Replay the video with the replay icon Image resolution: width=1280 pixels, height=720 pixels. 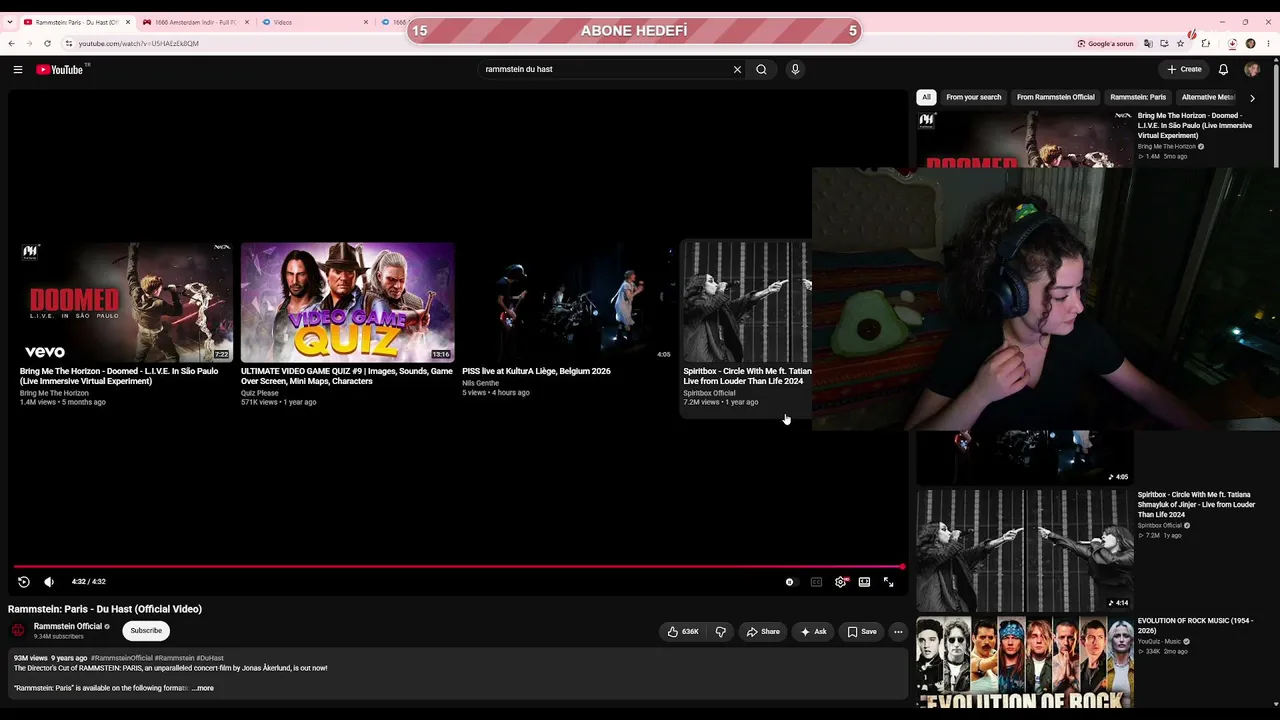[x=24, y=582]
